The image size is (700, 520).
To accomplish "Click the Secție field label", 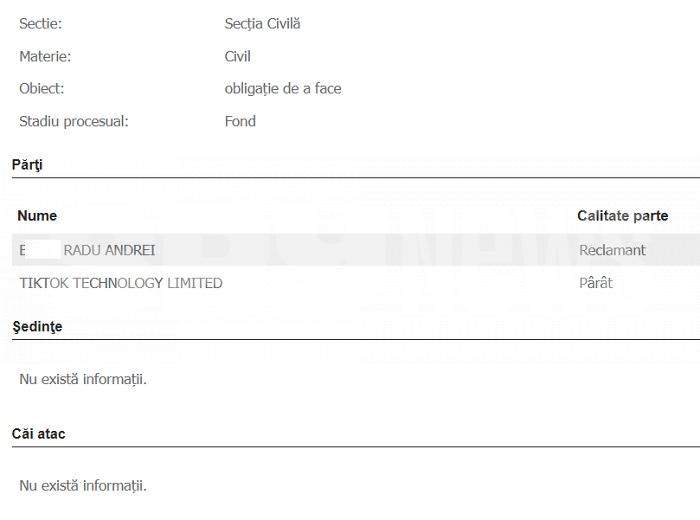I will click(x=40, y=23).
